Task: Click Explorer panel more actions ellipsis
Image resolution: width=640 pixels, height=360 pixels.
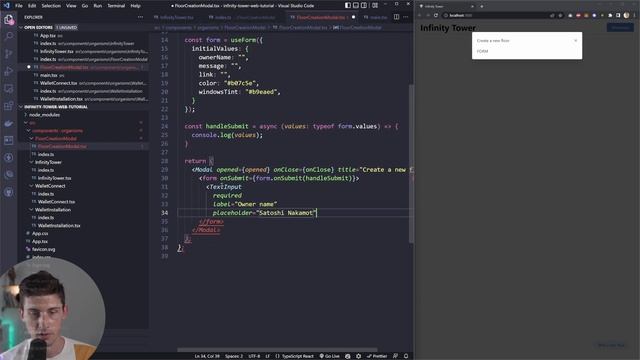Action: click(x=140, y=17)
